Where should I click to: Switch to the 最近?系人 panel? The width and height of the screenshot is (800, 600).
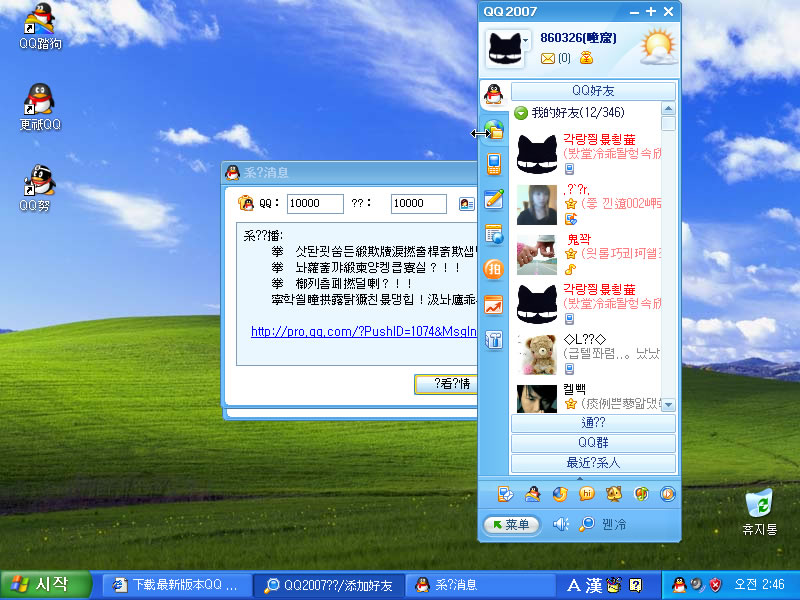(593, 463)
